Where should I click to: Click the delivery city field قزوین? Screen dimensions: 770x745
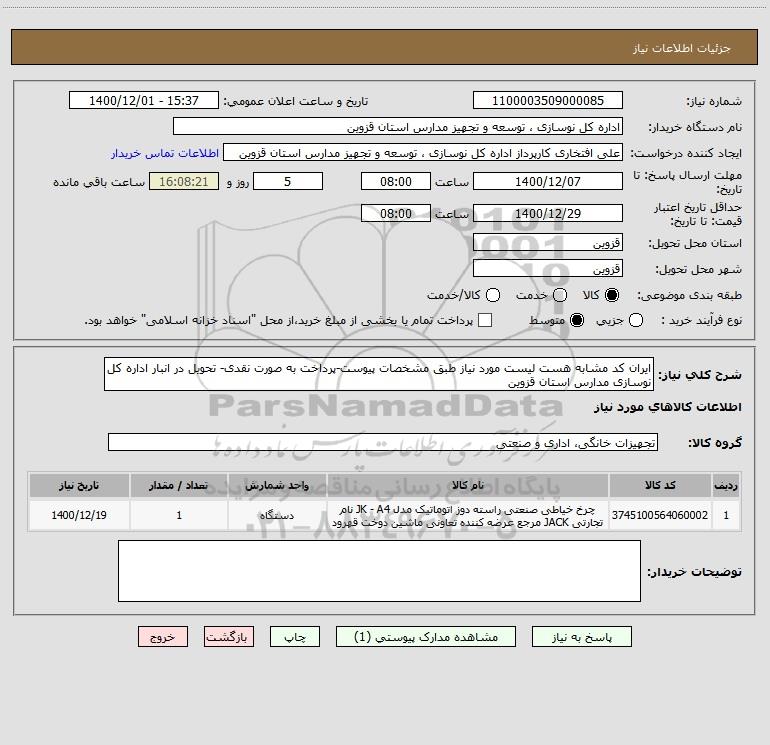pyautogui.click(x=548, y=268)
